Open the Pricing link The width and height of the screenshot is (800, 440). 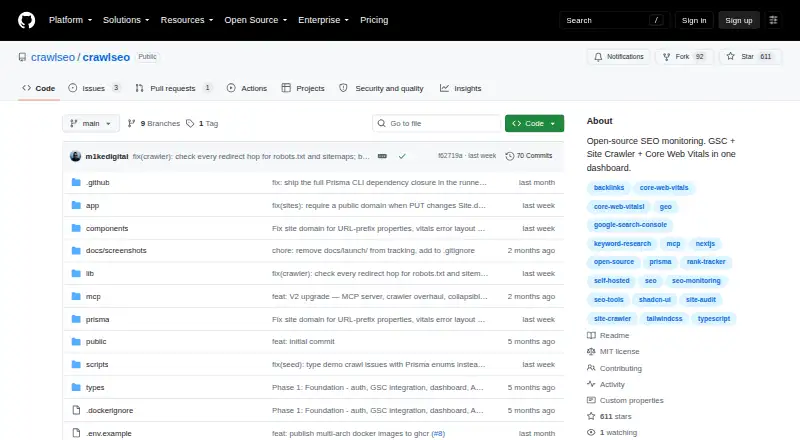point(374,20)
